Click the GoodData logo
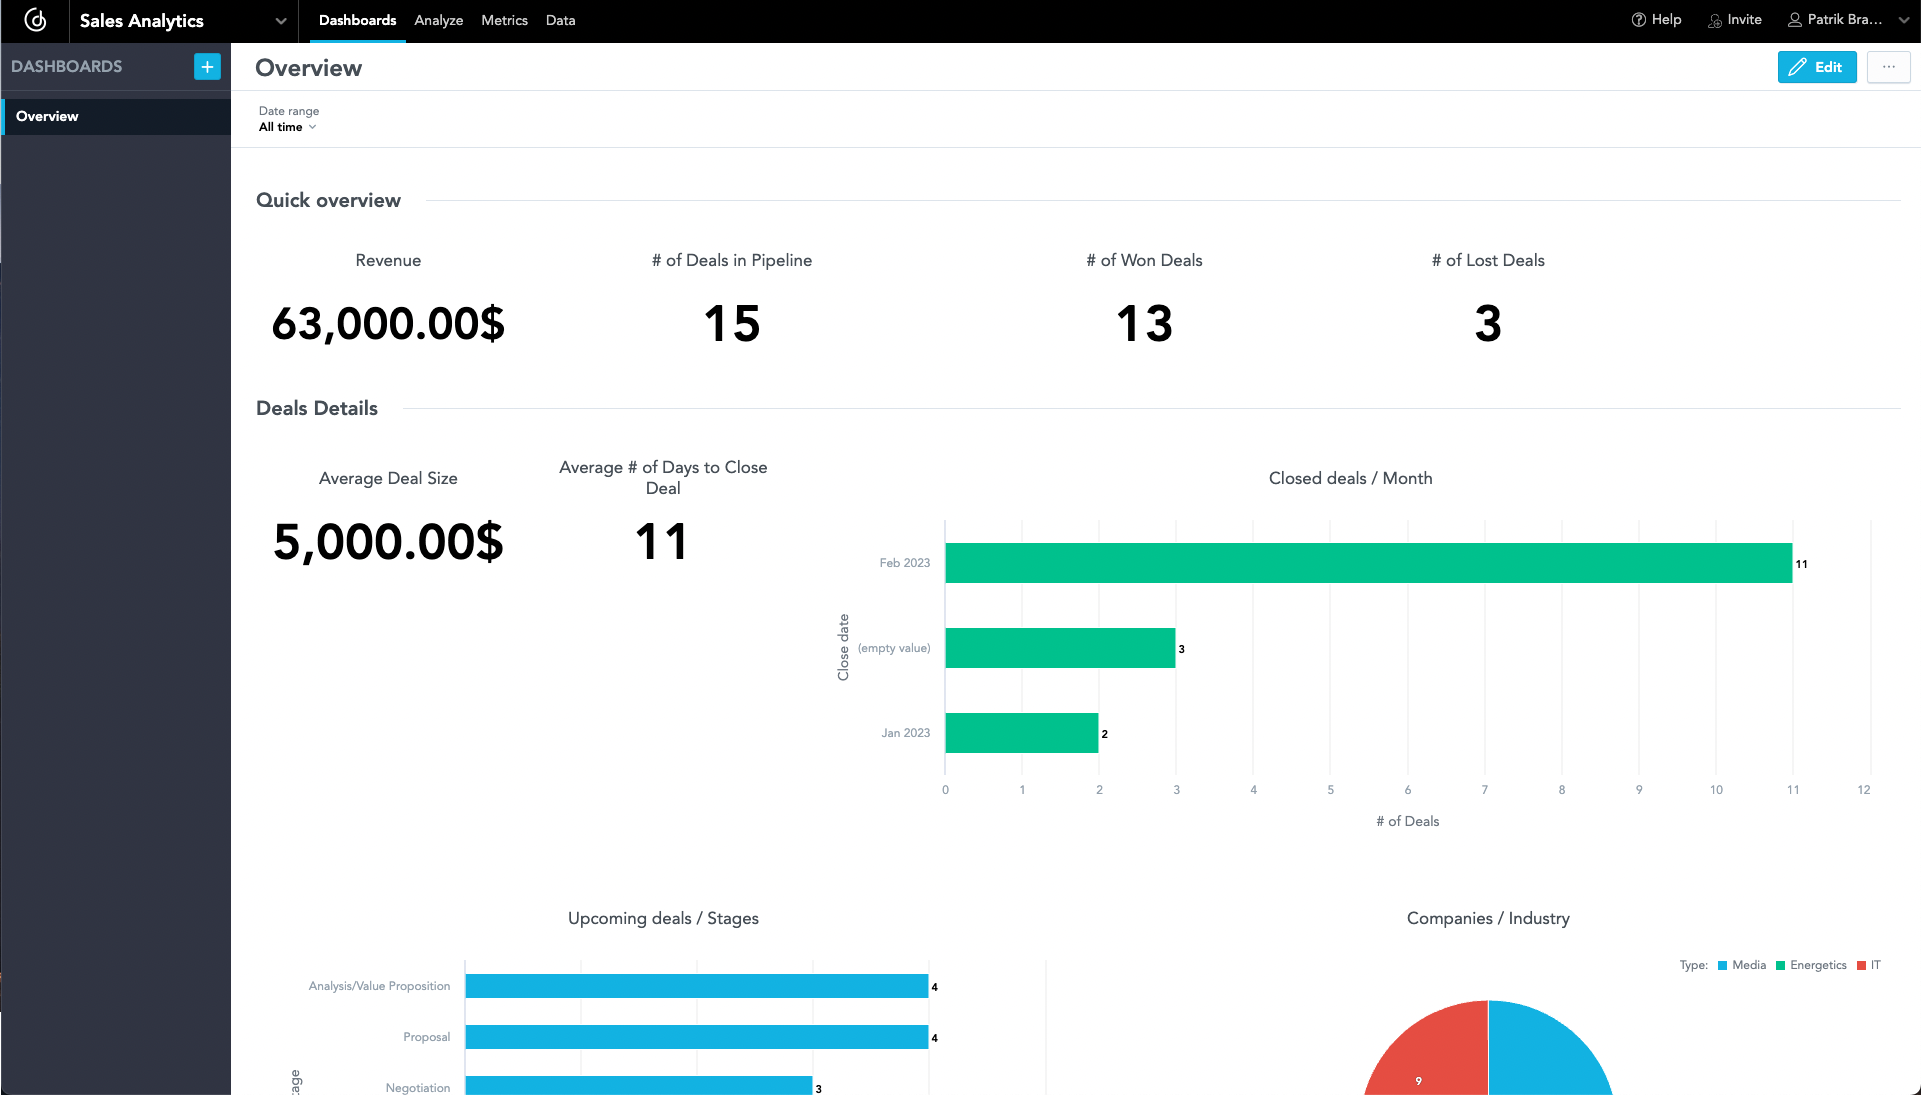This screenshot has height=1095, width=1921. coord(36,20)
